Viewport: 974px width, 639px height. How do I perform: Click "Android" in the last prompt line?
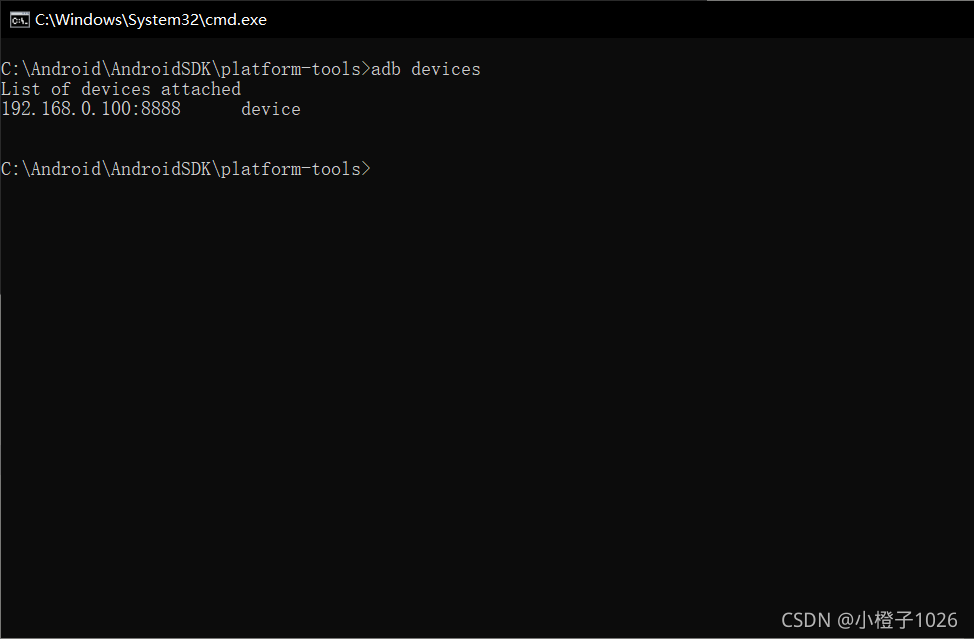coord(66,169)
